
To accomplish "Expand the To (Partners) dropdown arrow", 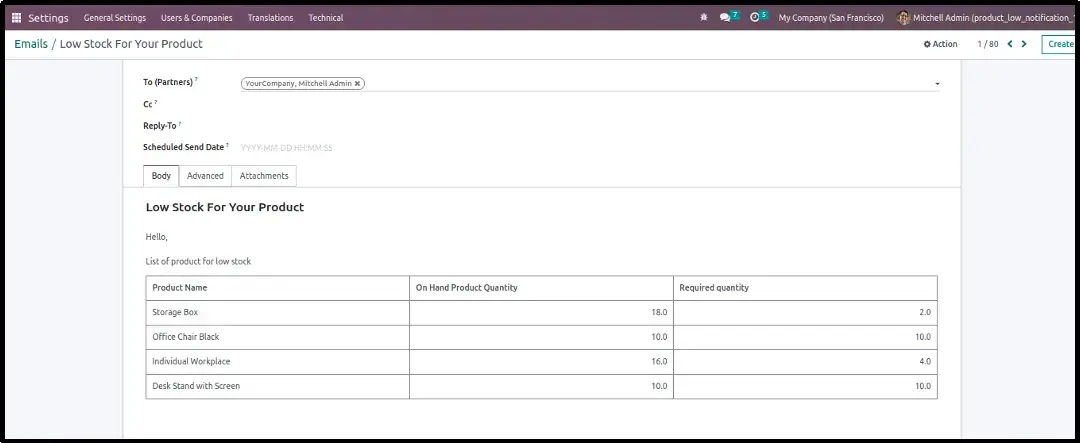I will [937, 84].
